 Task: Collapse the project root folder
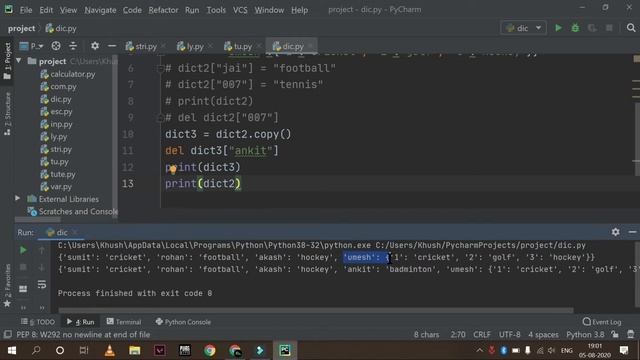point(19,61)
